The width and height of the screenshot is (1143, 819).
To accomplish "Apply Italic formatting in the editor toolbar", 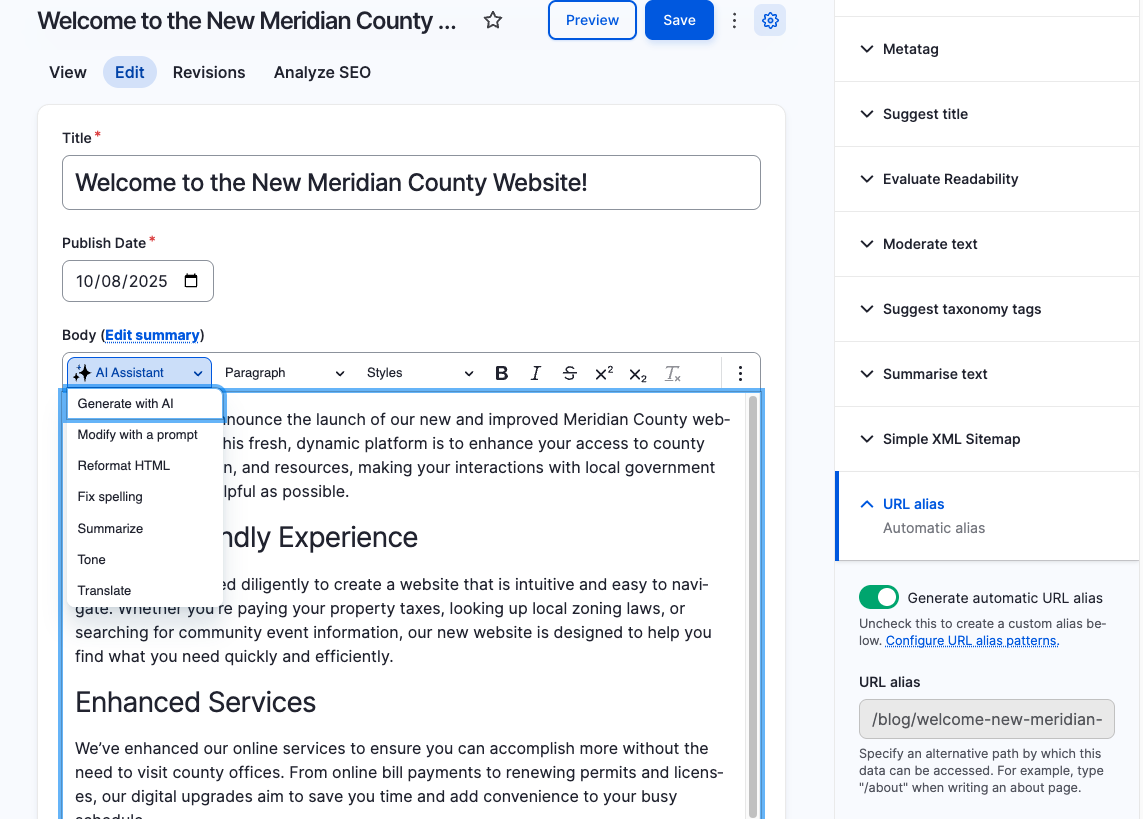I will [x=536, y=373].
